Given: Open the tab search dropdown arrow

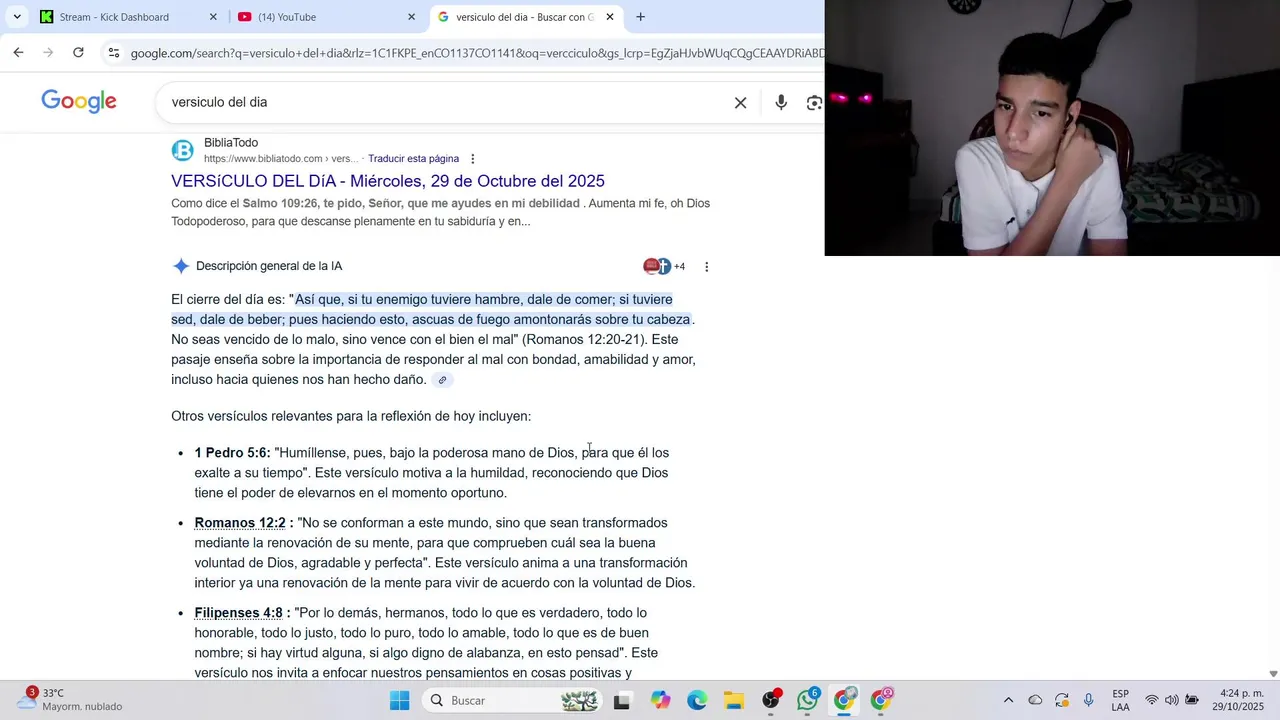Looking at the screenshot, I should click(17, 17).
